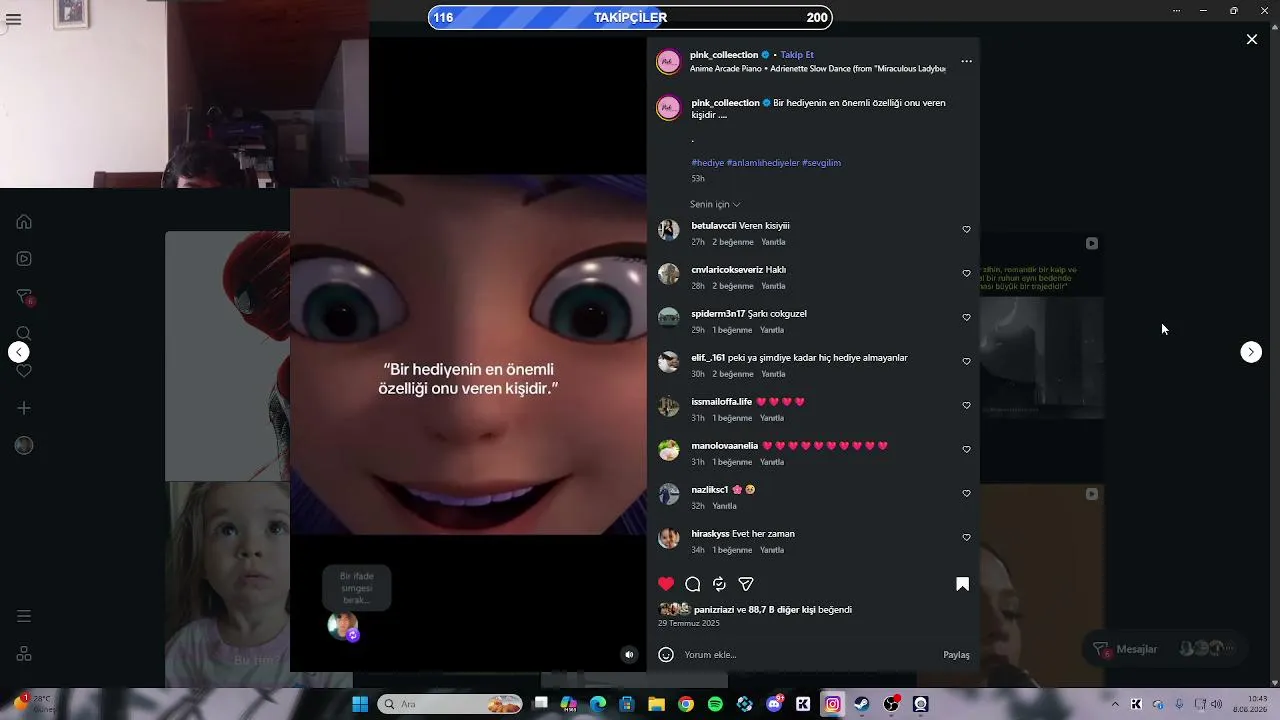Open the Anime Arcade Piano audio link
Screen dimensions: 1280x720
tap(817, 69)
